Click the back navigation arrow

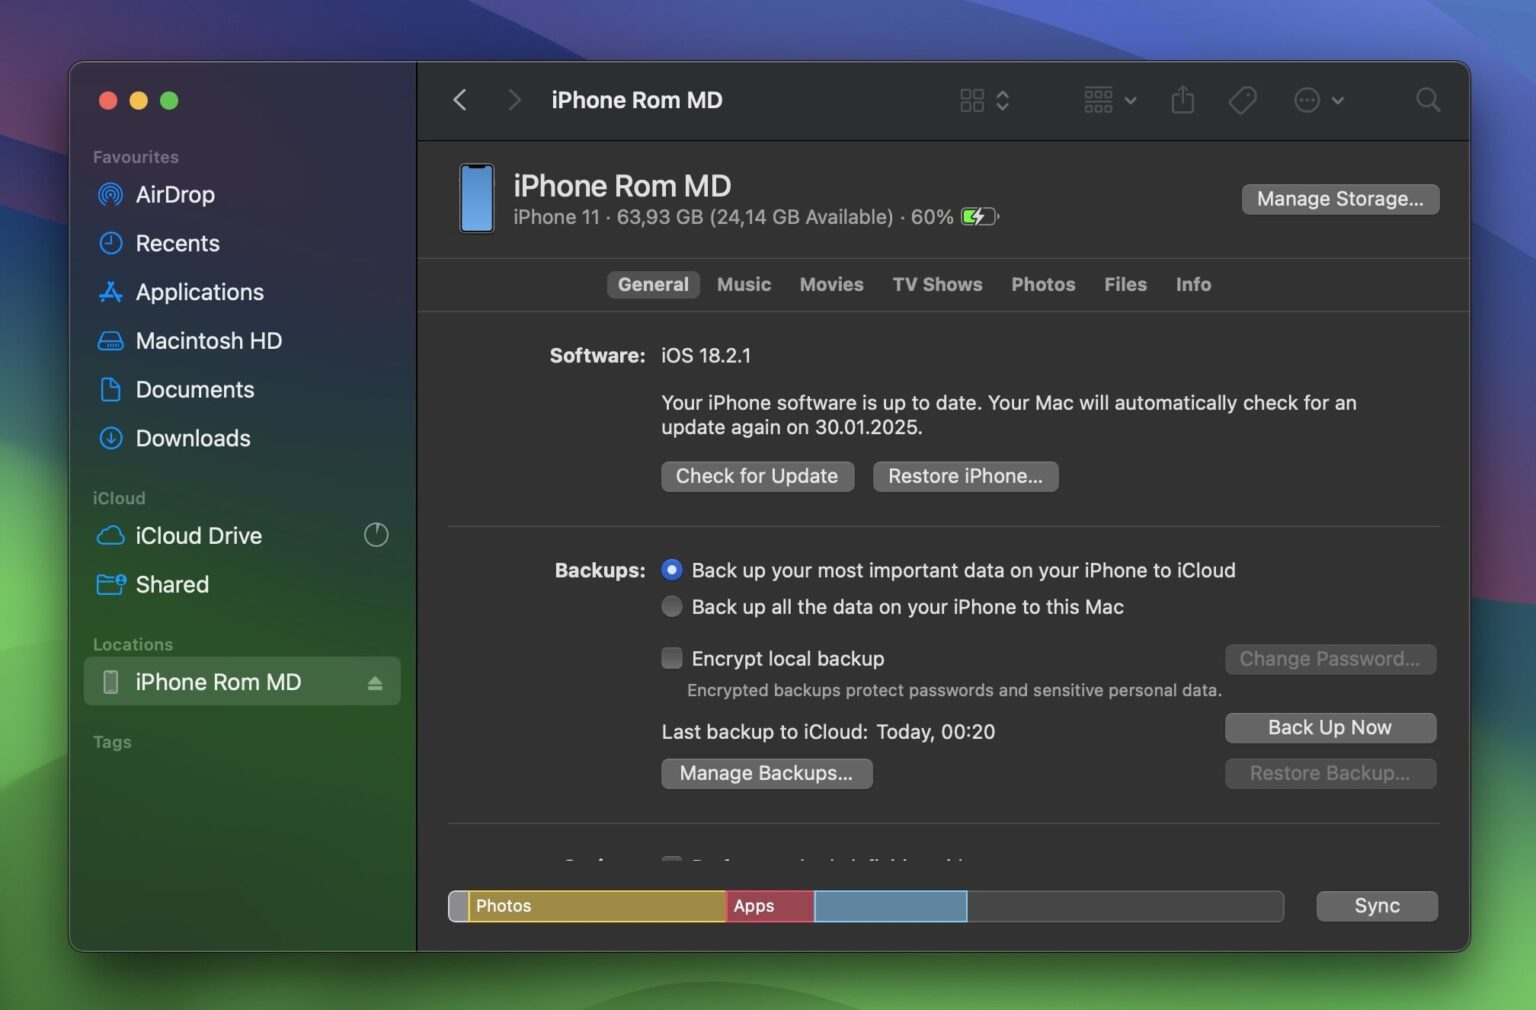[459, 100]
